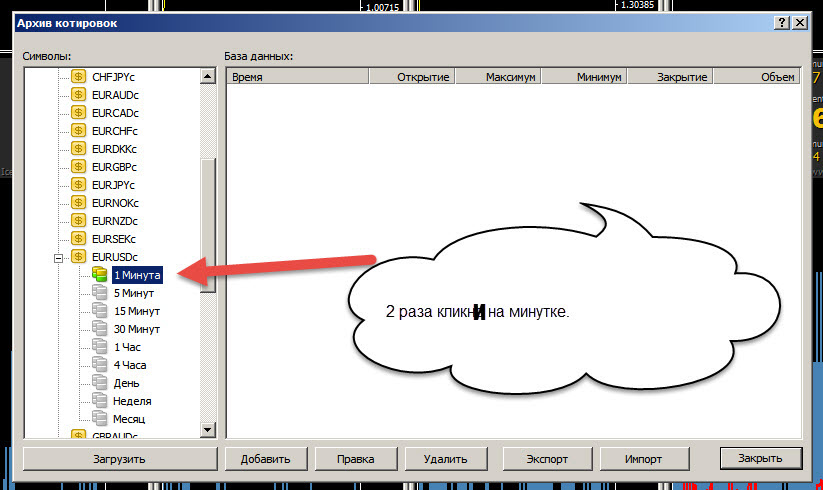
Task: Select the EURJPYc symbol label
Action: click(x=113, y=185)
